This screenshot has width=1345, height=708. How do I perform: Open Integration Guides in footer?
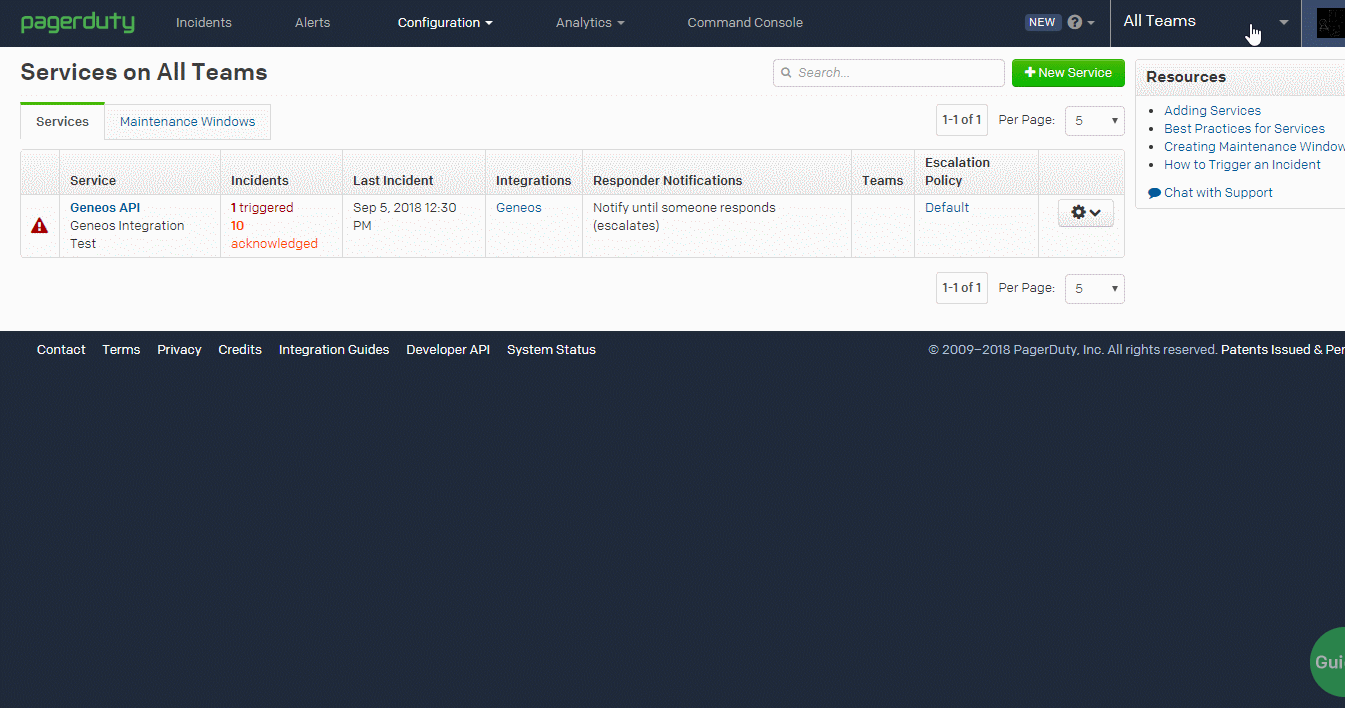coord(334,350)
